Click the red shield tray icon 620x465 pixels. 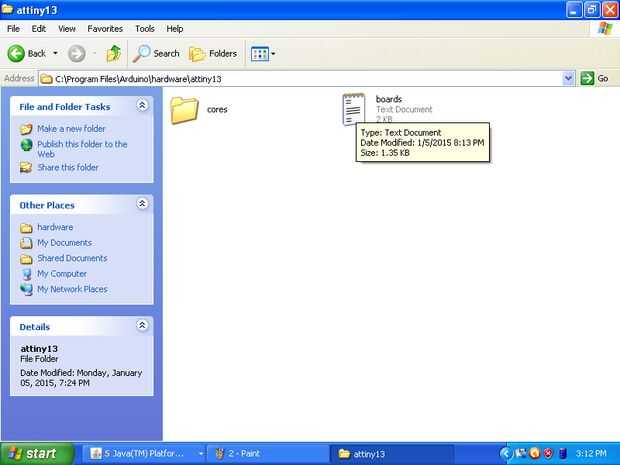tap(548, 454)
